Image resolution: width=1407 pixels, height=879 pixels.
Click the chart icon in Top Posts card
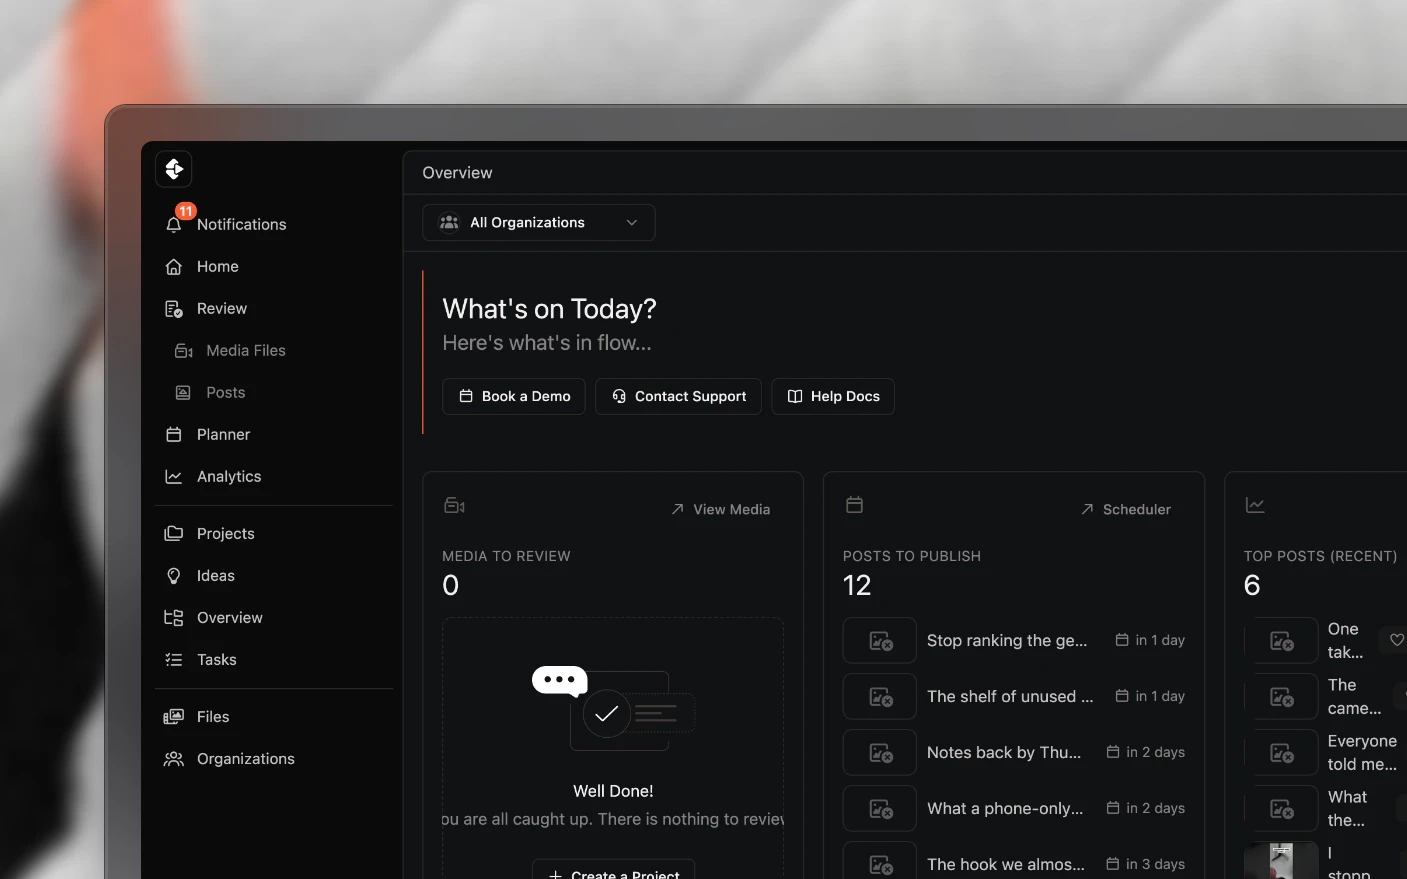1255,506
